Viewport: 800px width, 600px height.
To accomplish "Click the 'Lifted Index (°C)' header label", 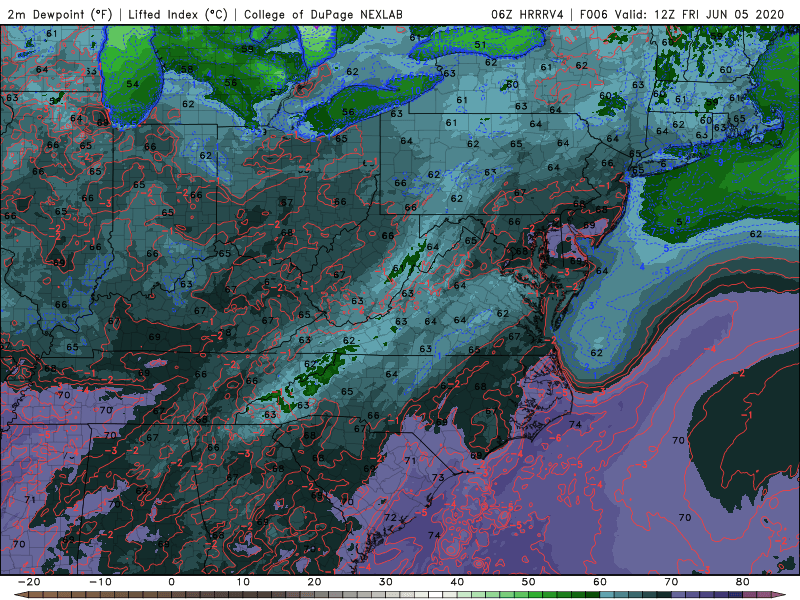I will [178, 14].
